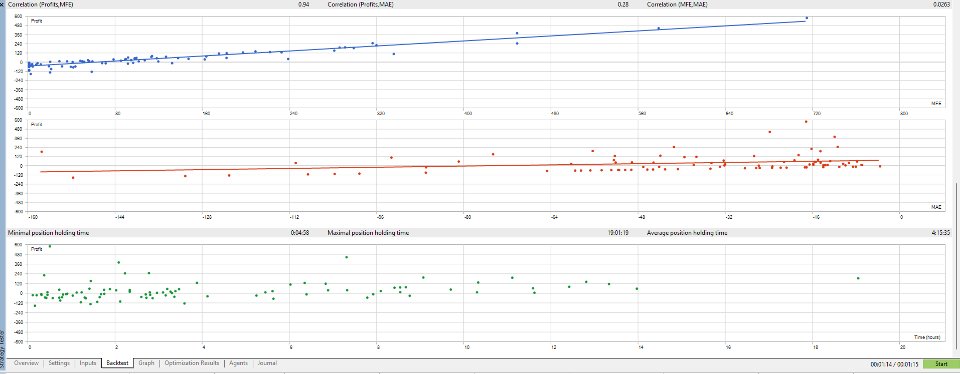The image size is (960, 374).
Task: Open the Inputs tab
Action: point(88,363)
